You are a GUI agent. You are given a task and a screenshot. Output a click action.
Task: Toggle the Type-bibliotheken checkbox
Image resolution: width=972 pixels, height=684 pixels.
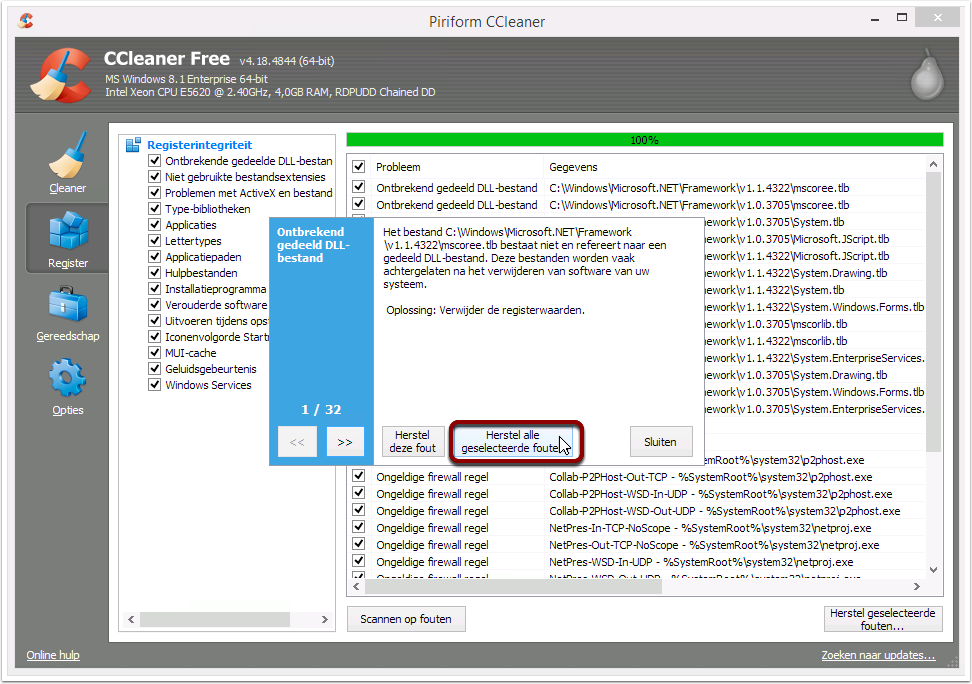click(154, 209)
